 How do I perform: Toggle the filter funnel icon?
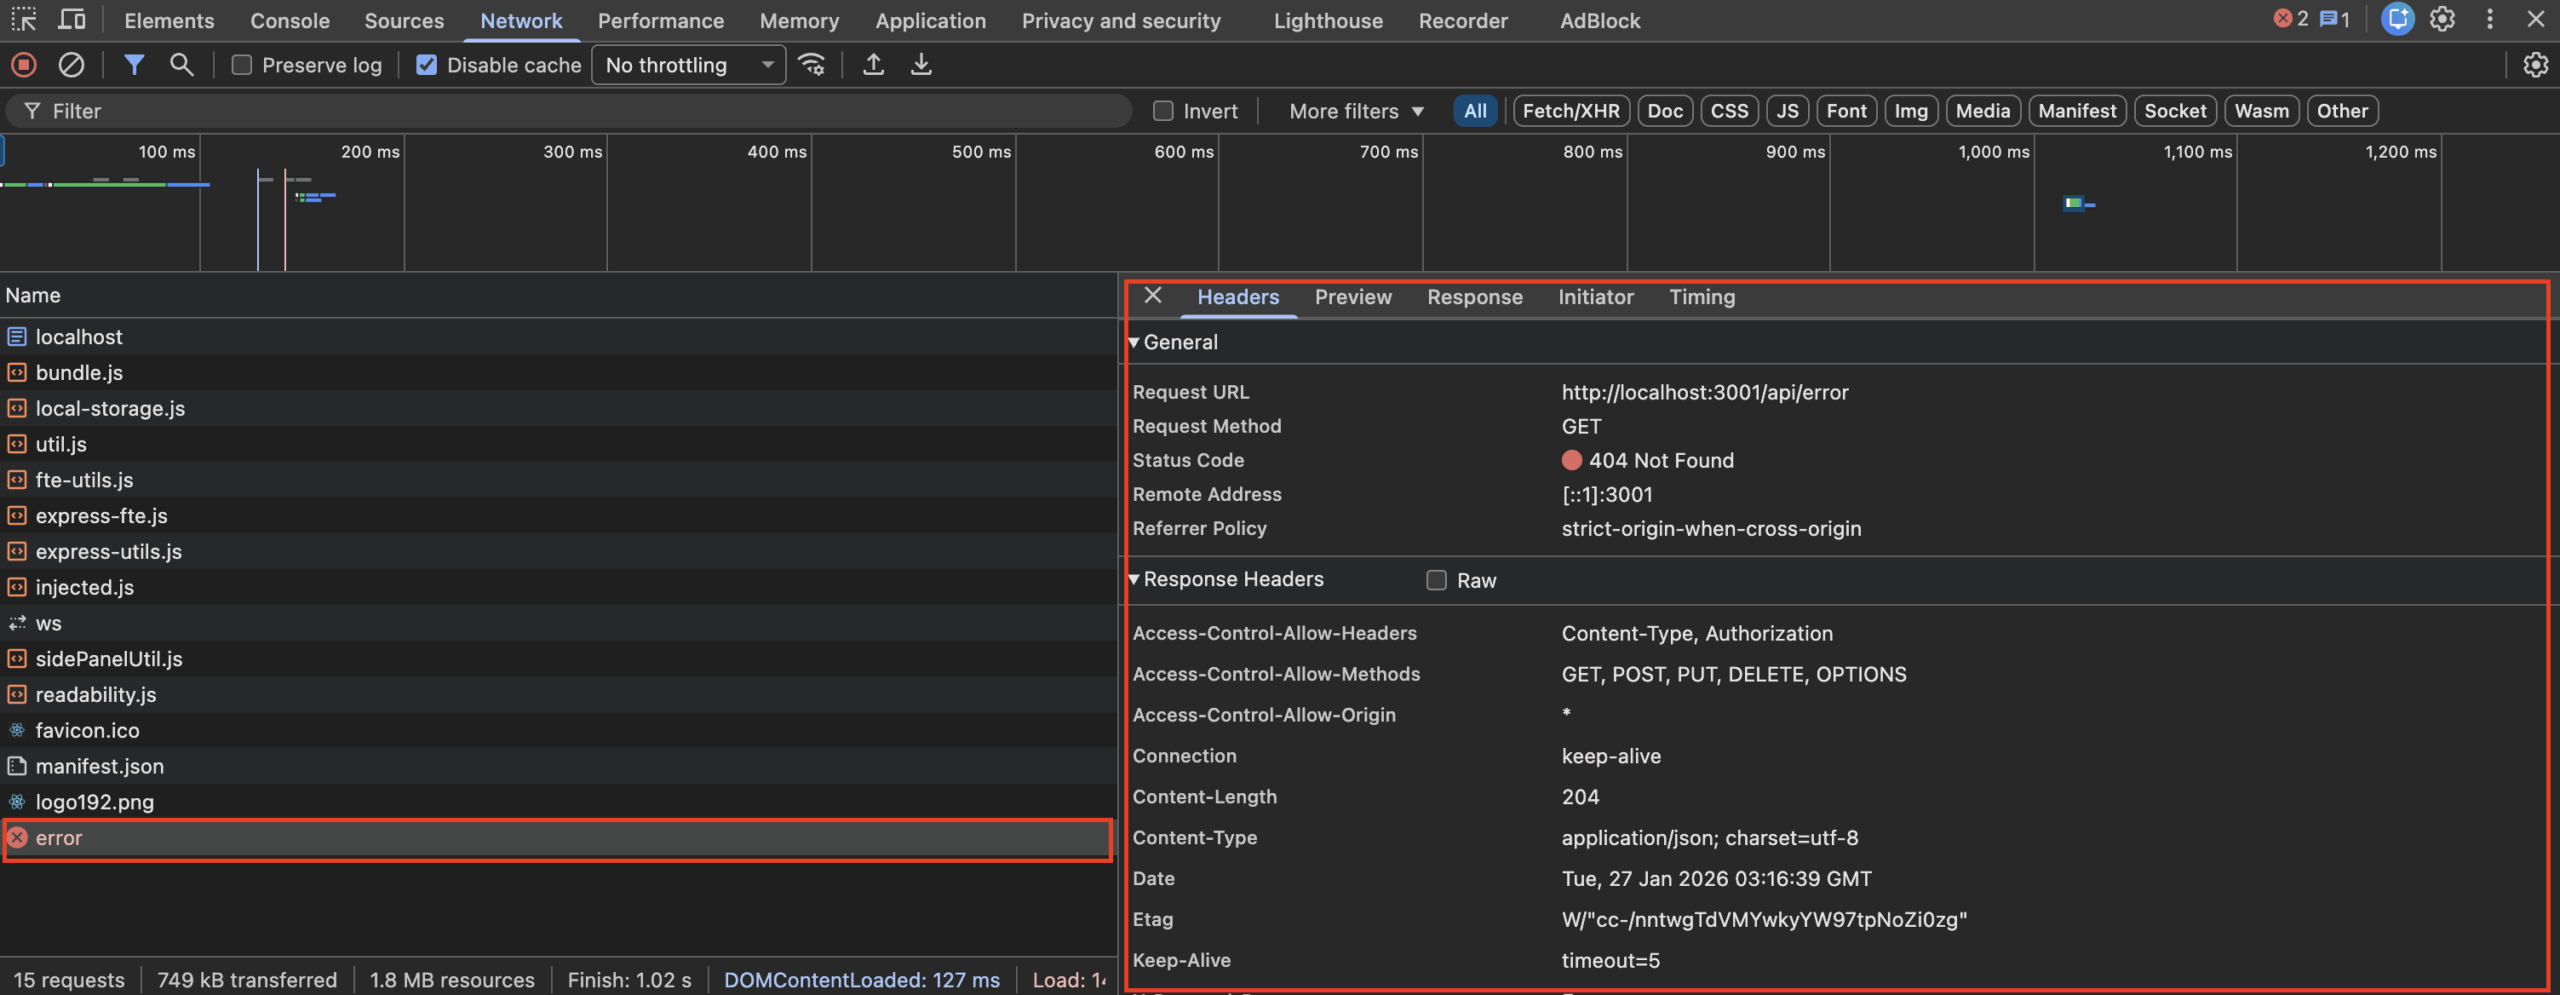[x=133, y=65]
